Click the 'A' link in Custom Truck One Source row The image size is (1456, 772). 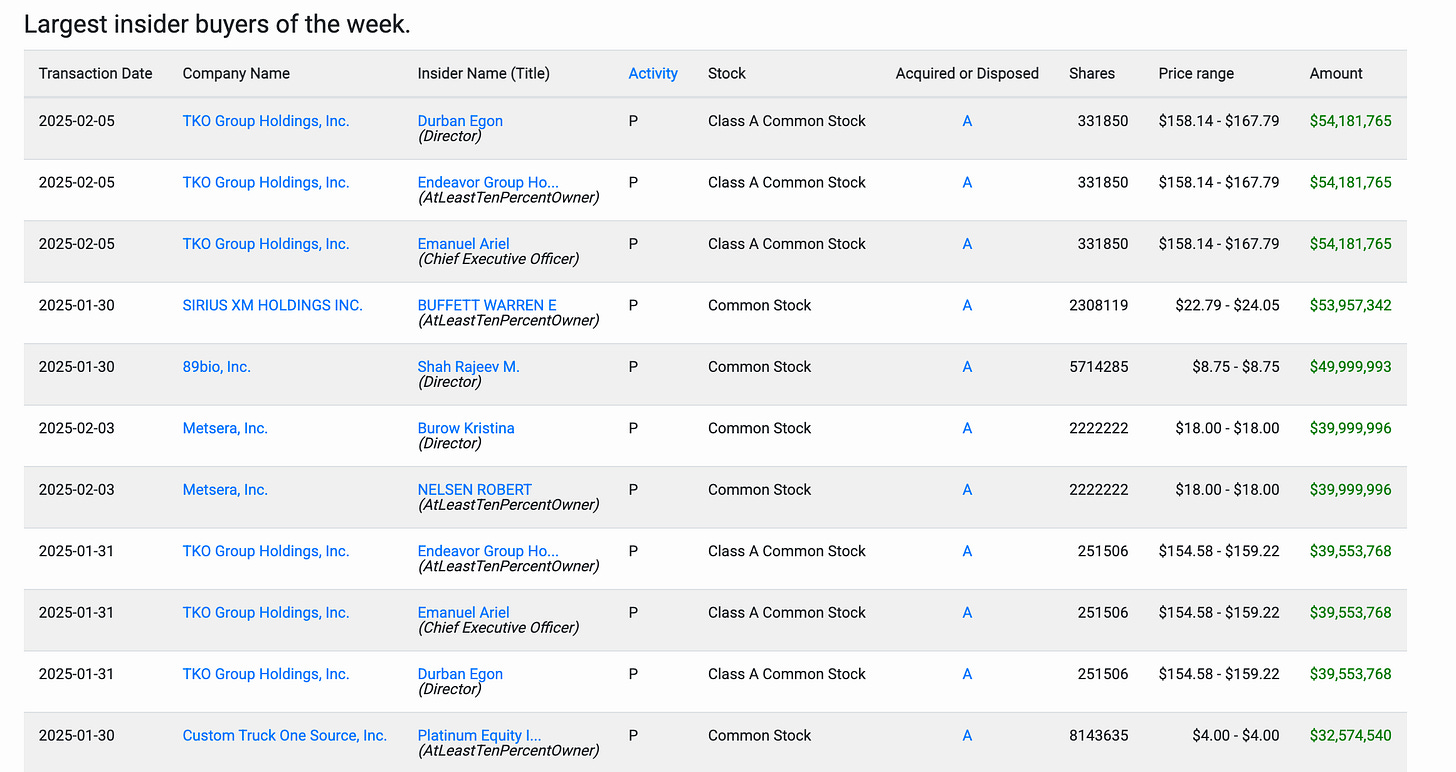[967, 736]
